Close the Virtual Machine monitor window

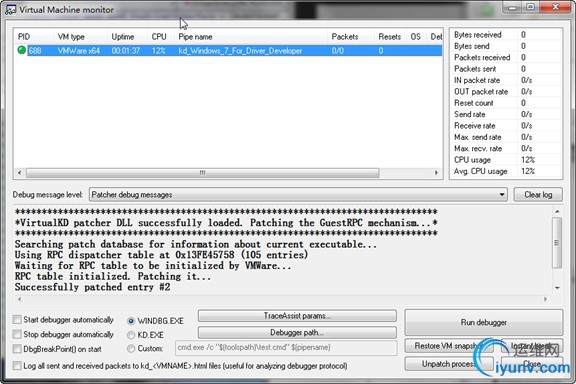556,7
